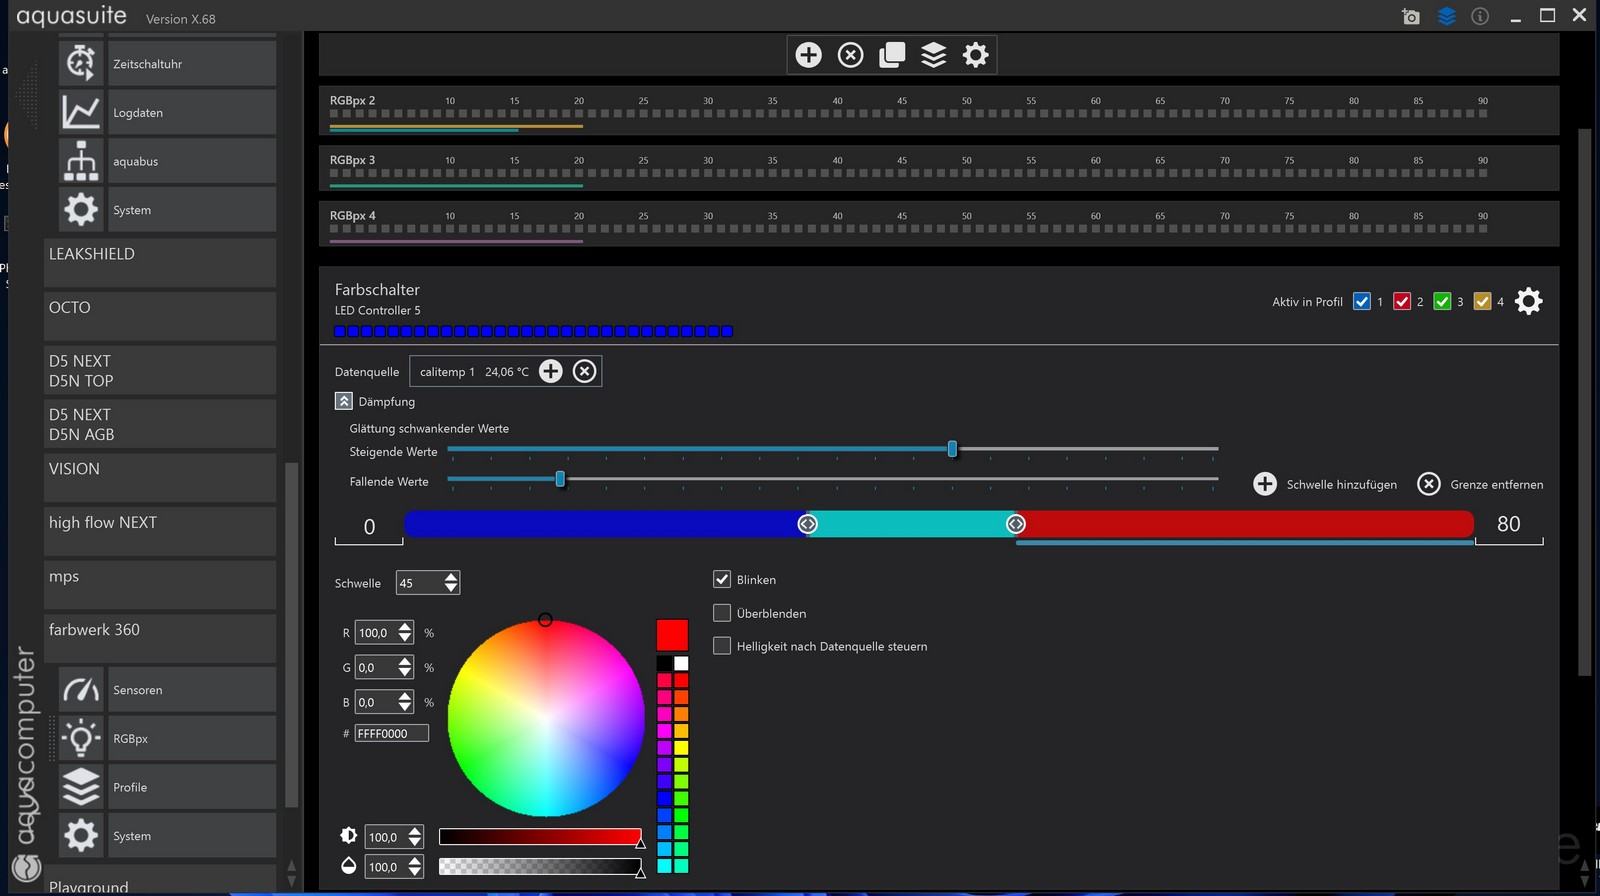The height and width of the screenshot is (896, 1600).
Task: Open RGBpx lightbulb page
Action: tap(167, 739)
